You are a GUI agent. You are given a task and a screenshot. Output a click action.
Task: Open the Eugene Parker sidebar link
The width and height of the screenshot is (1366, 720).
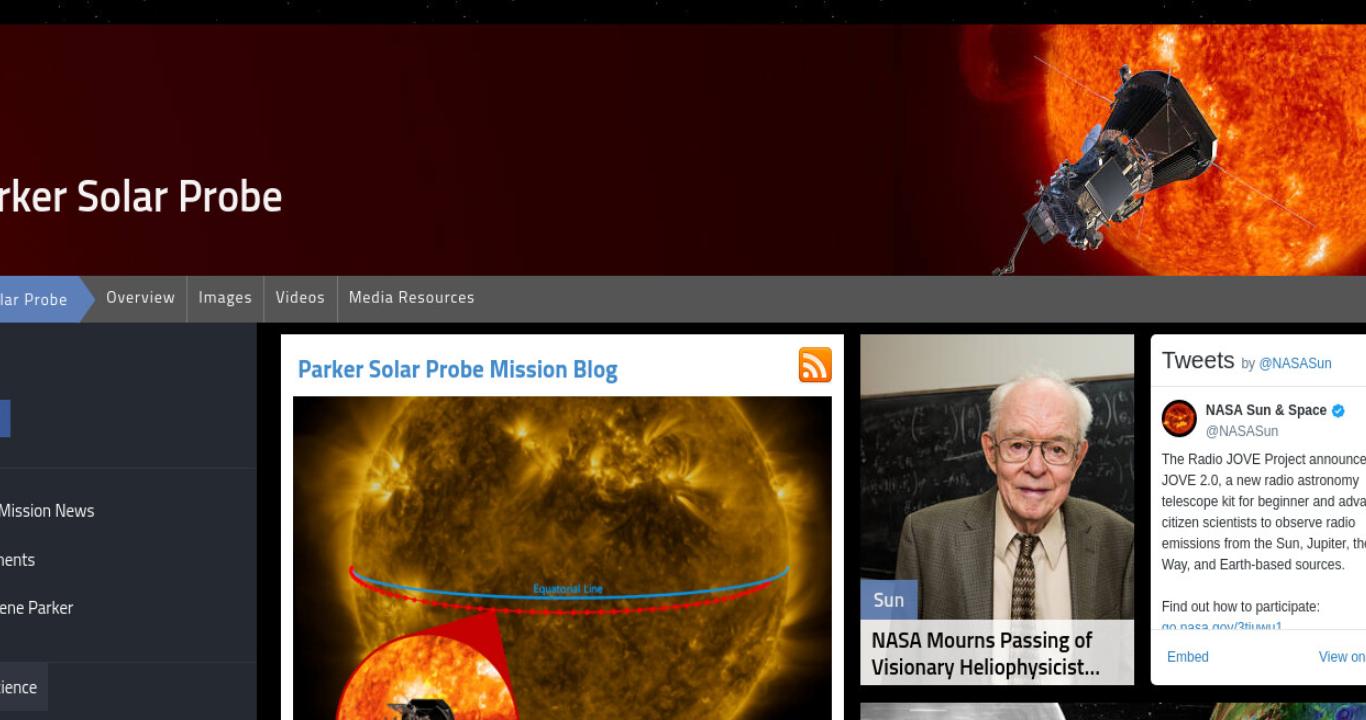(x=36, y=608)
